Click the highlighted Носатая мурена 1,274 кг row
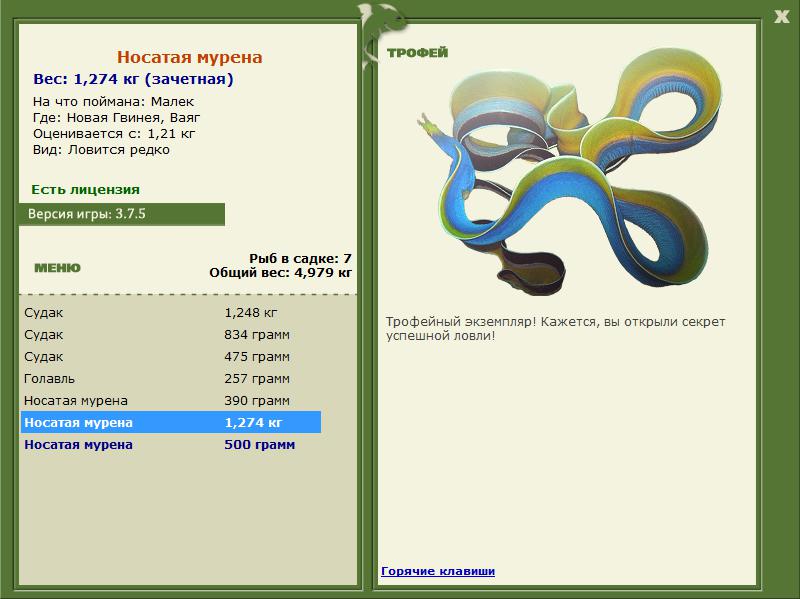Screen dimensions: 800x599 tap(171, 422)
